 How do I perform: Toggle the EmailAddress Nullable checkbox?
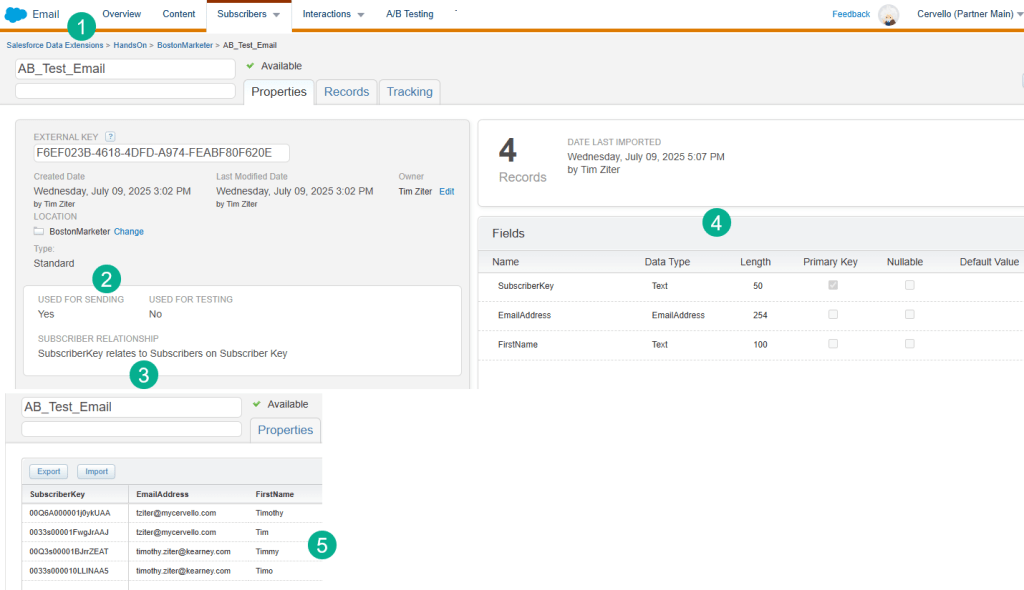click(x=909, y=315)
